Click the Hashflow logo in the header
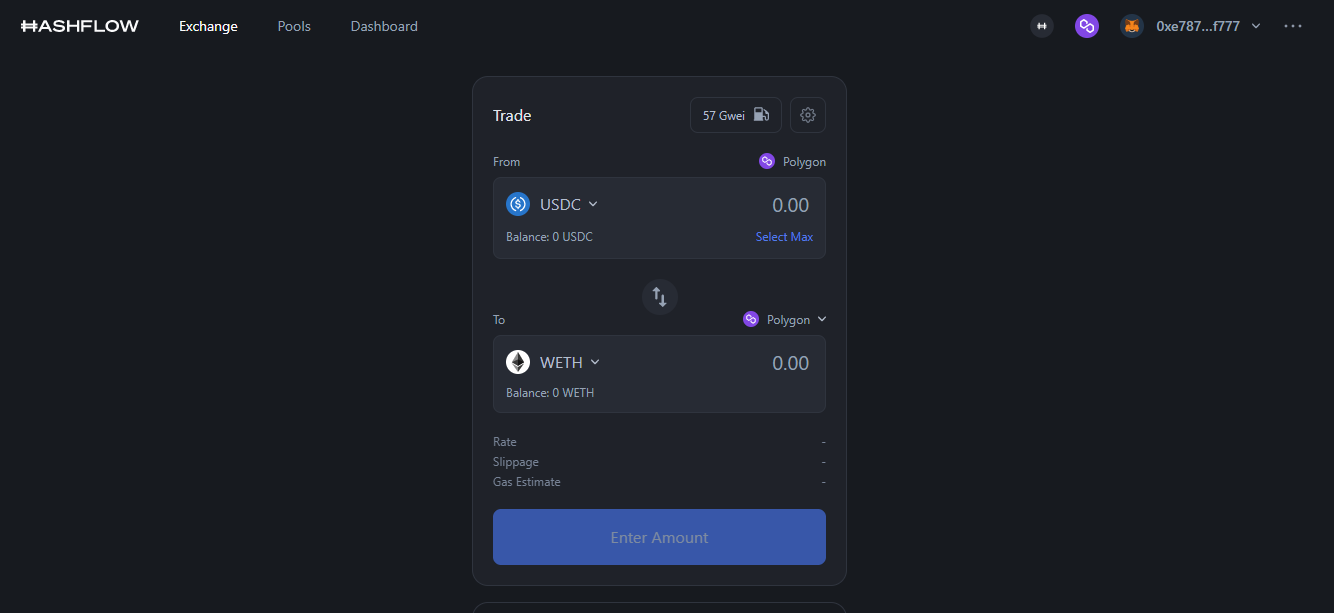Viewport: 1334px width, 613px height. coord(79,25)
